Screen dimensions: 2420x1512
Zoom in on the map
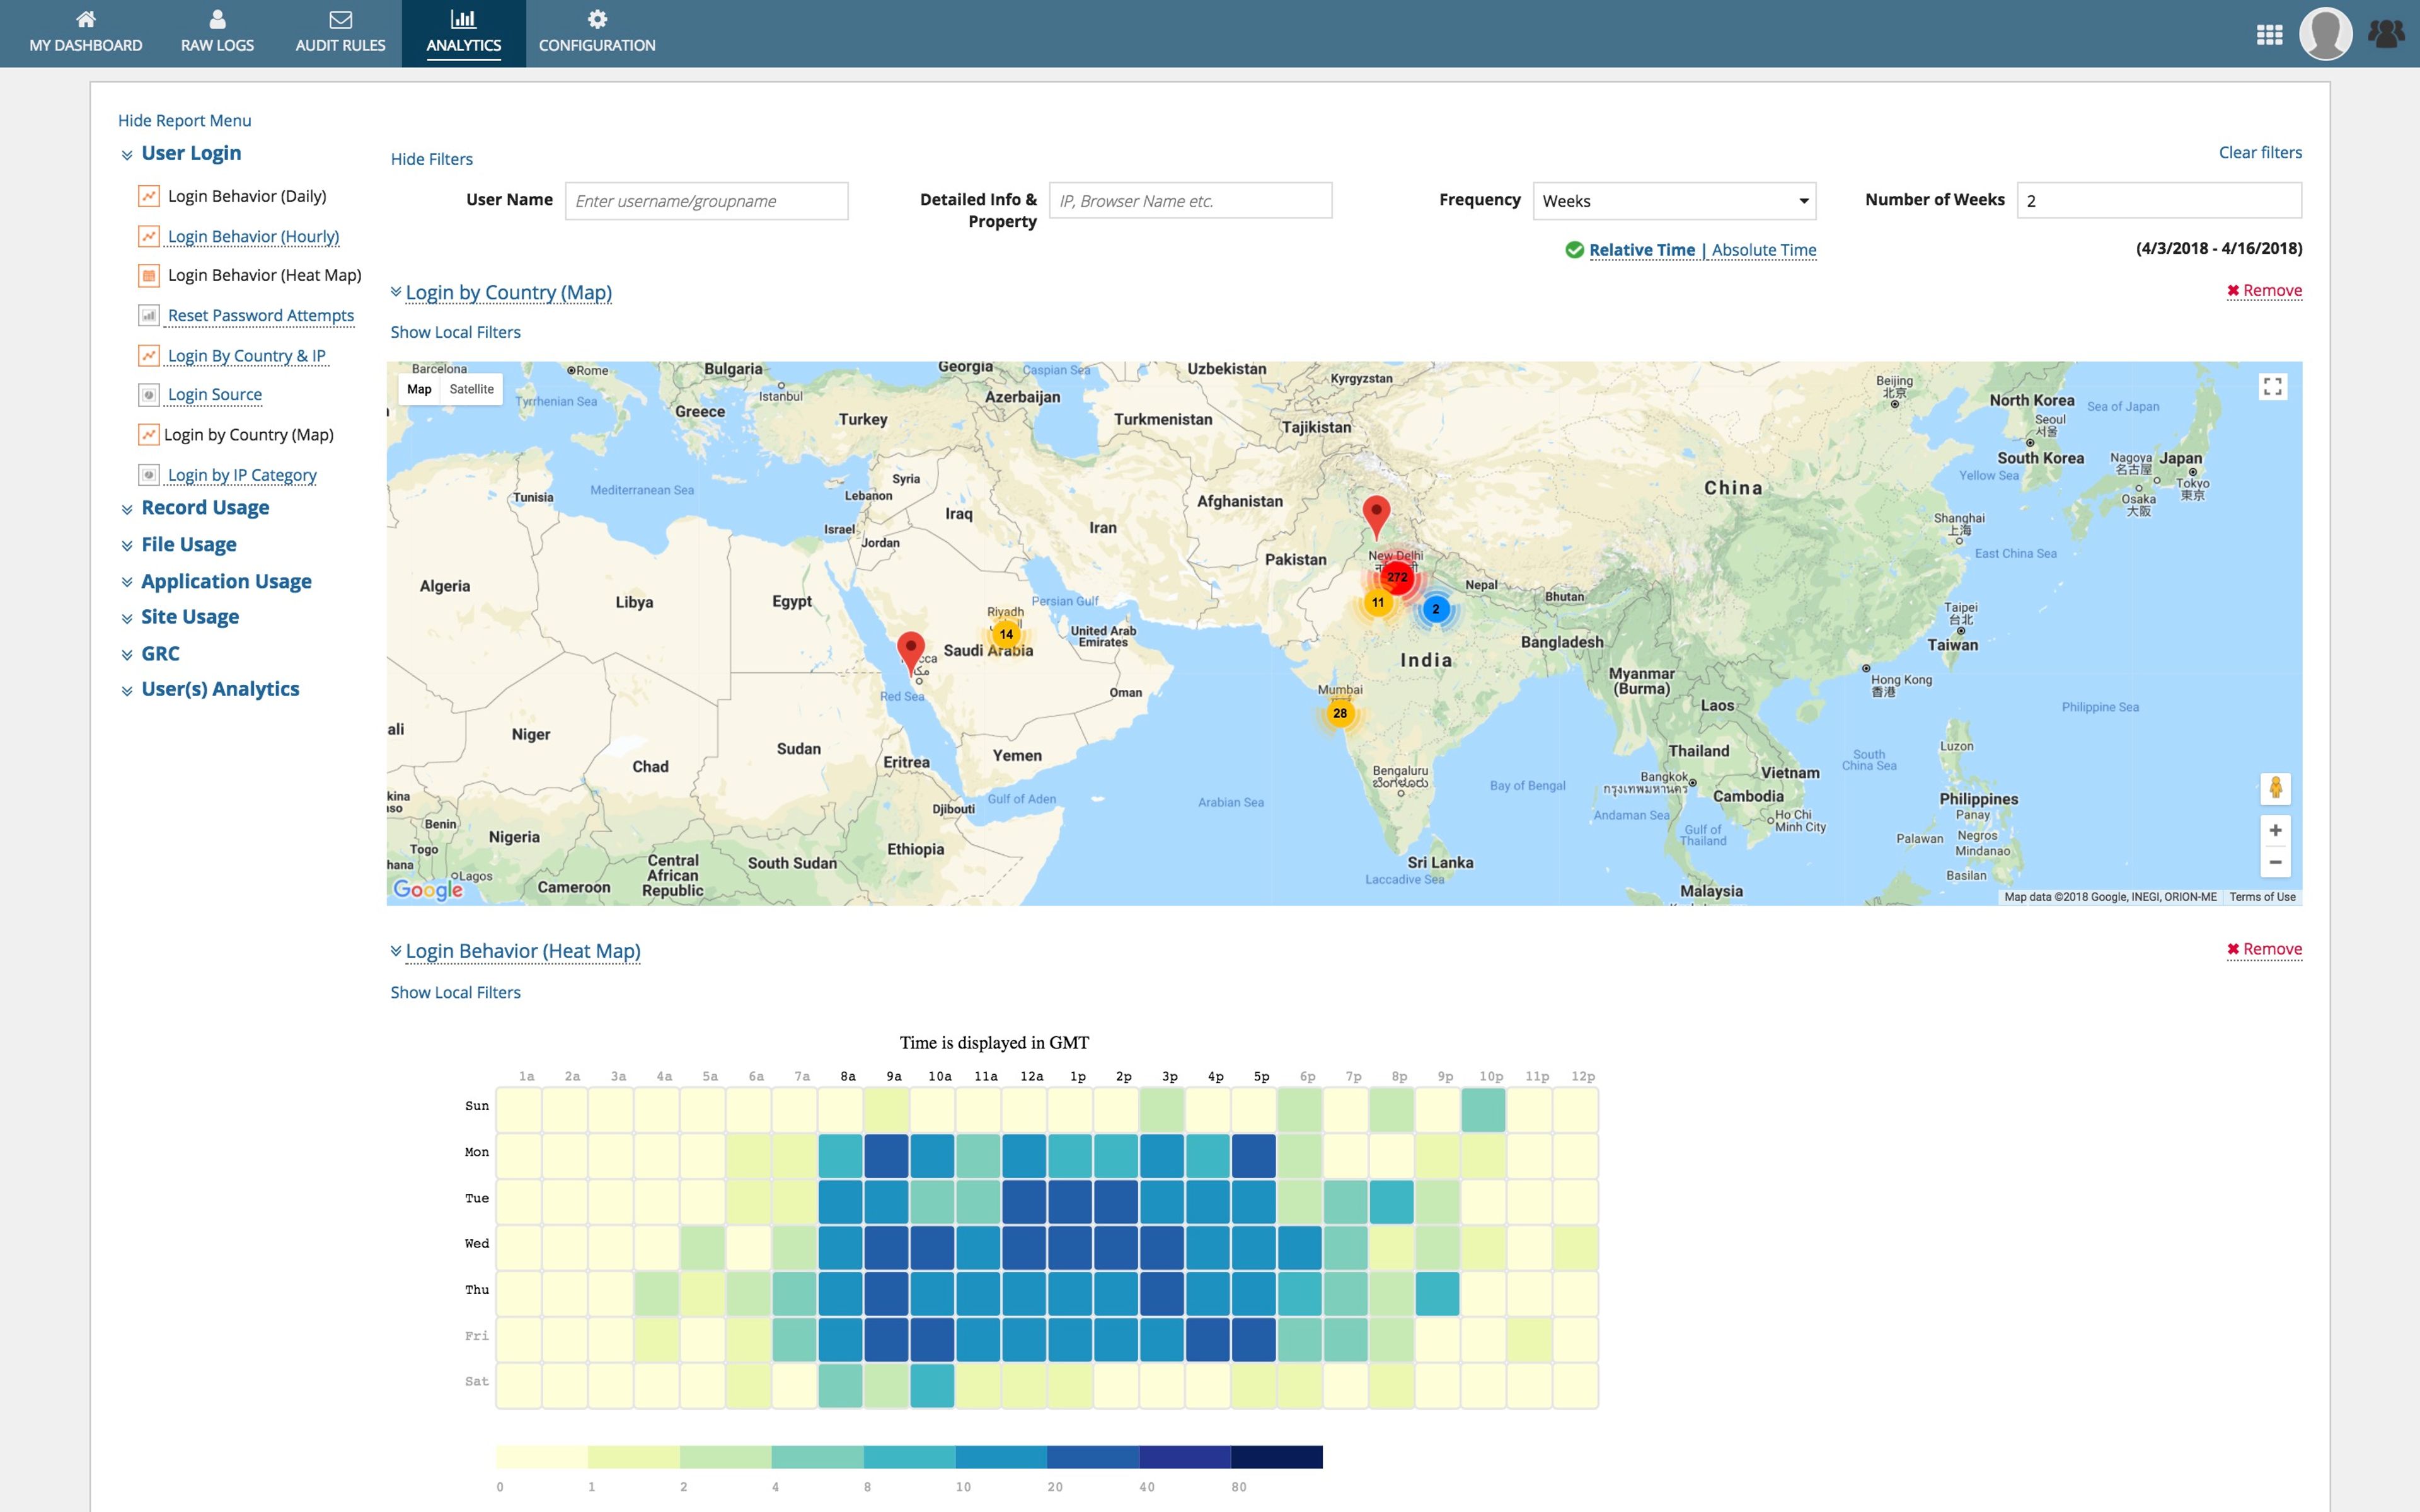click(2275, 830)
